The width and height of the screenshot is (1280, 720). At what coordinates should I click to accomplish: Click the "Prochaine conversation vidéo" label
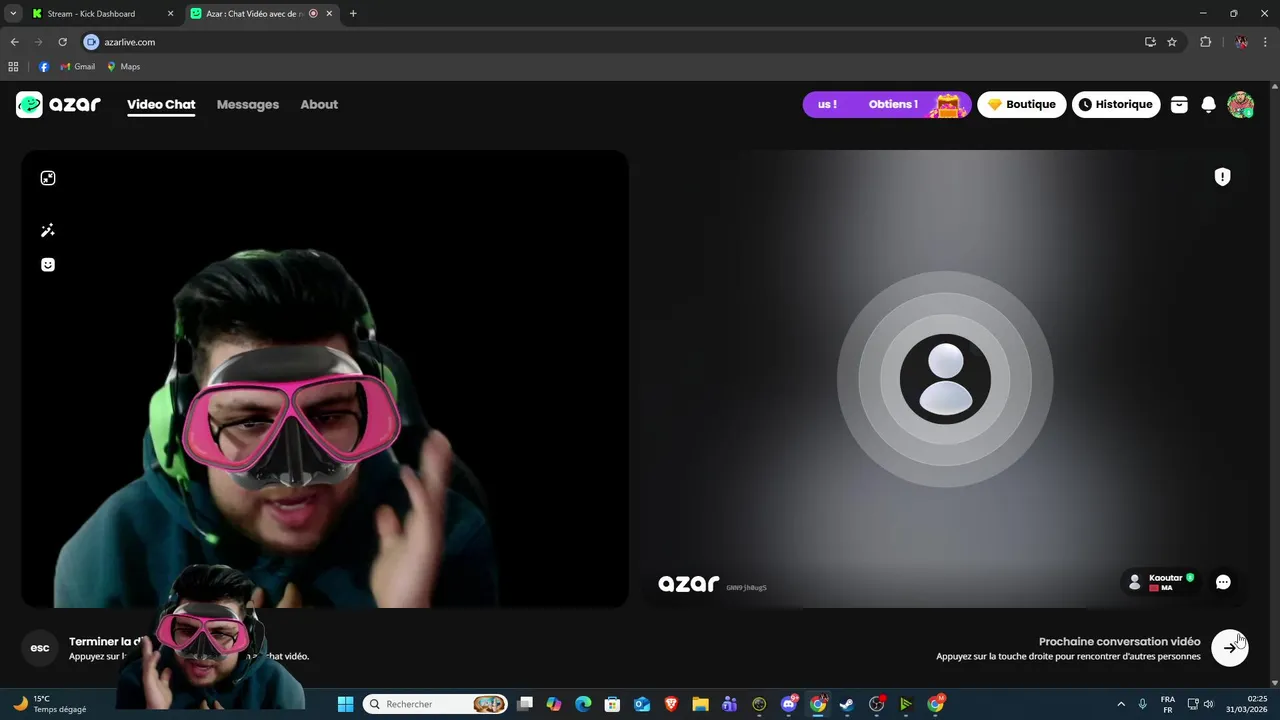[1119, 641]
